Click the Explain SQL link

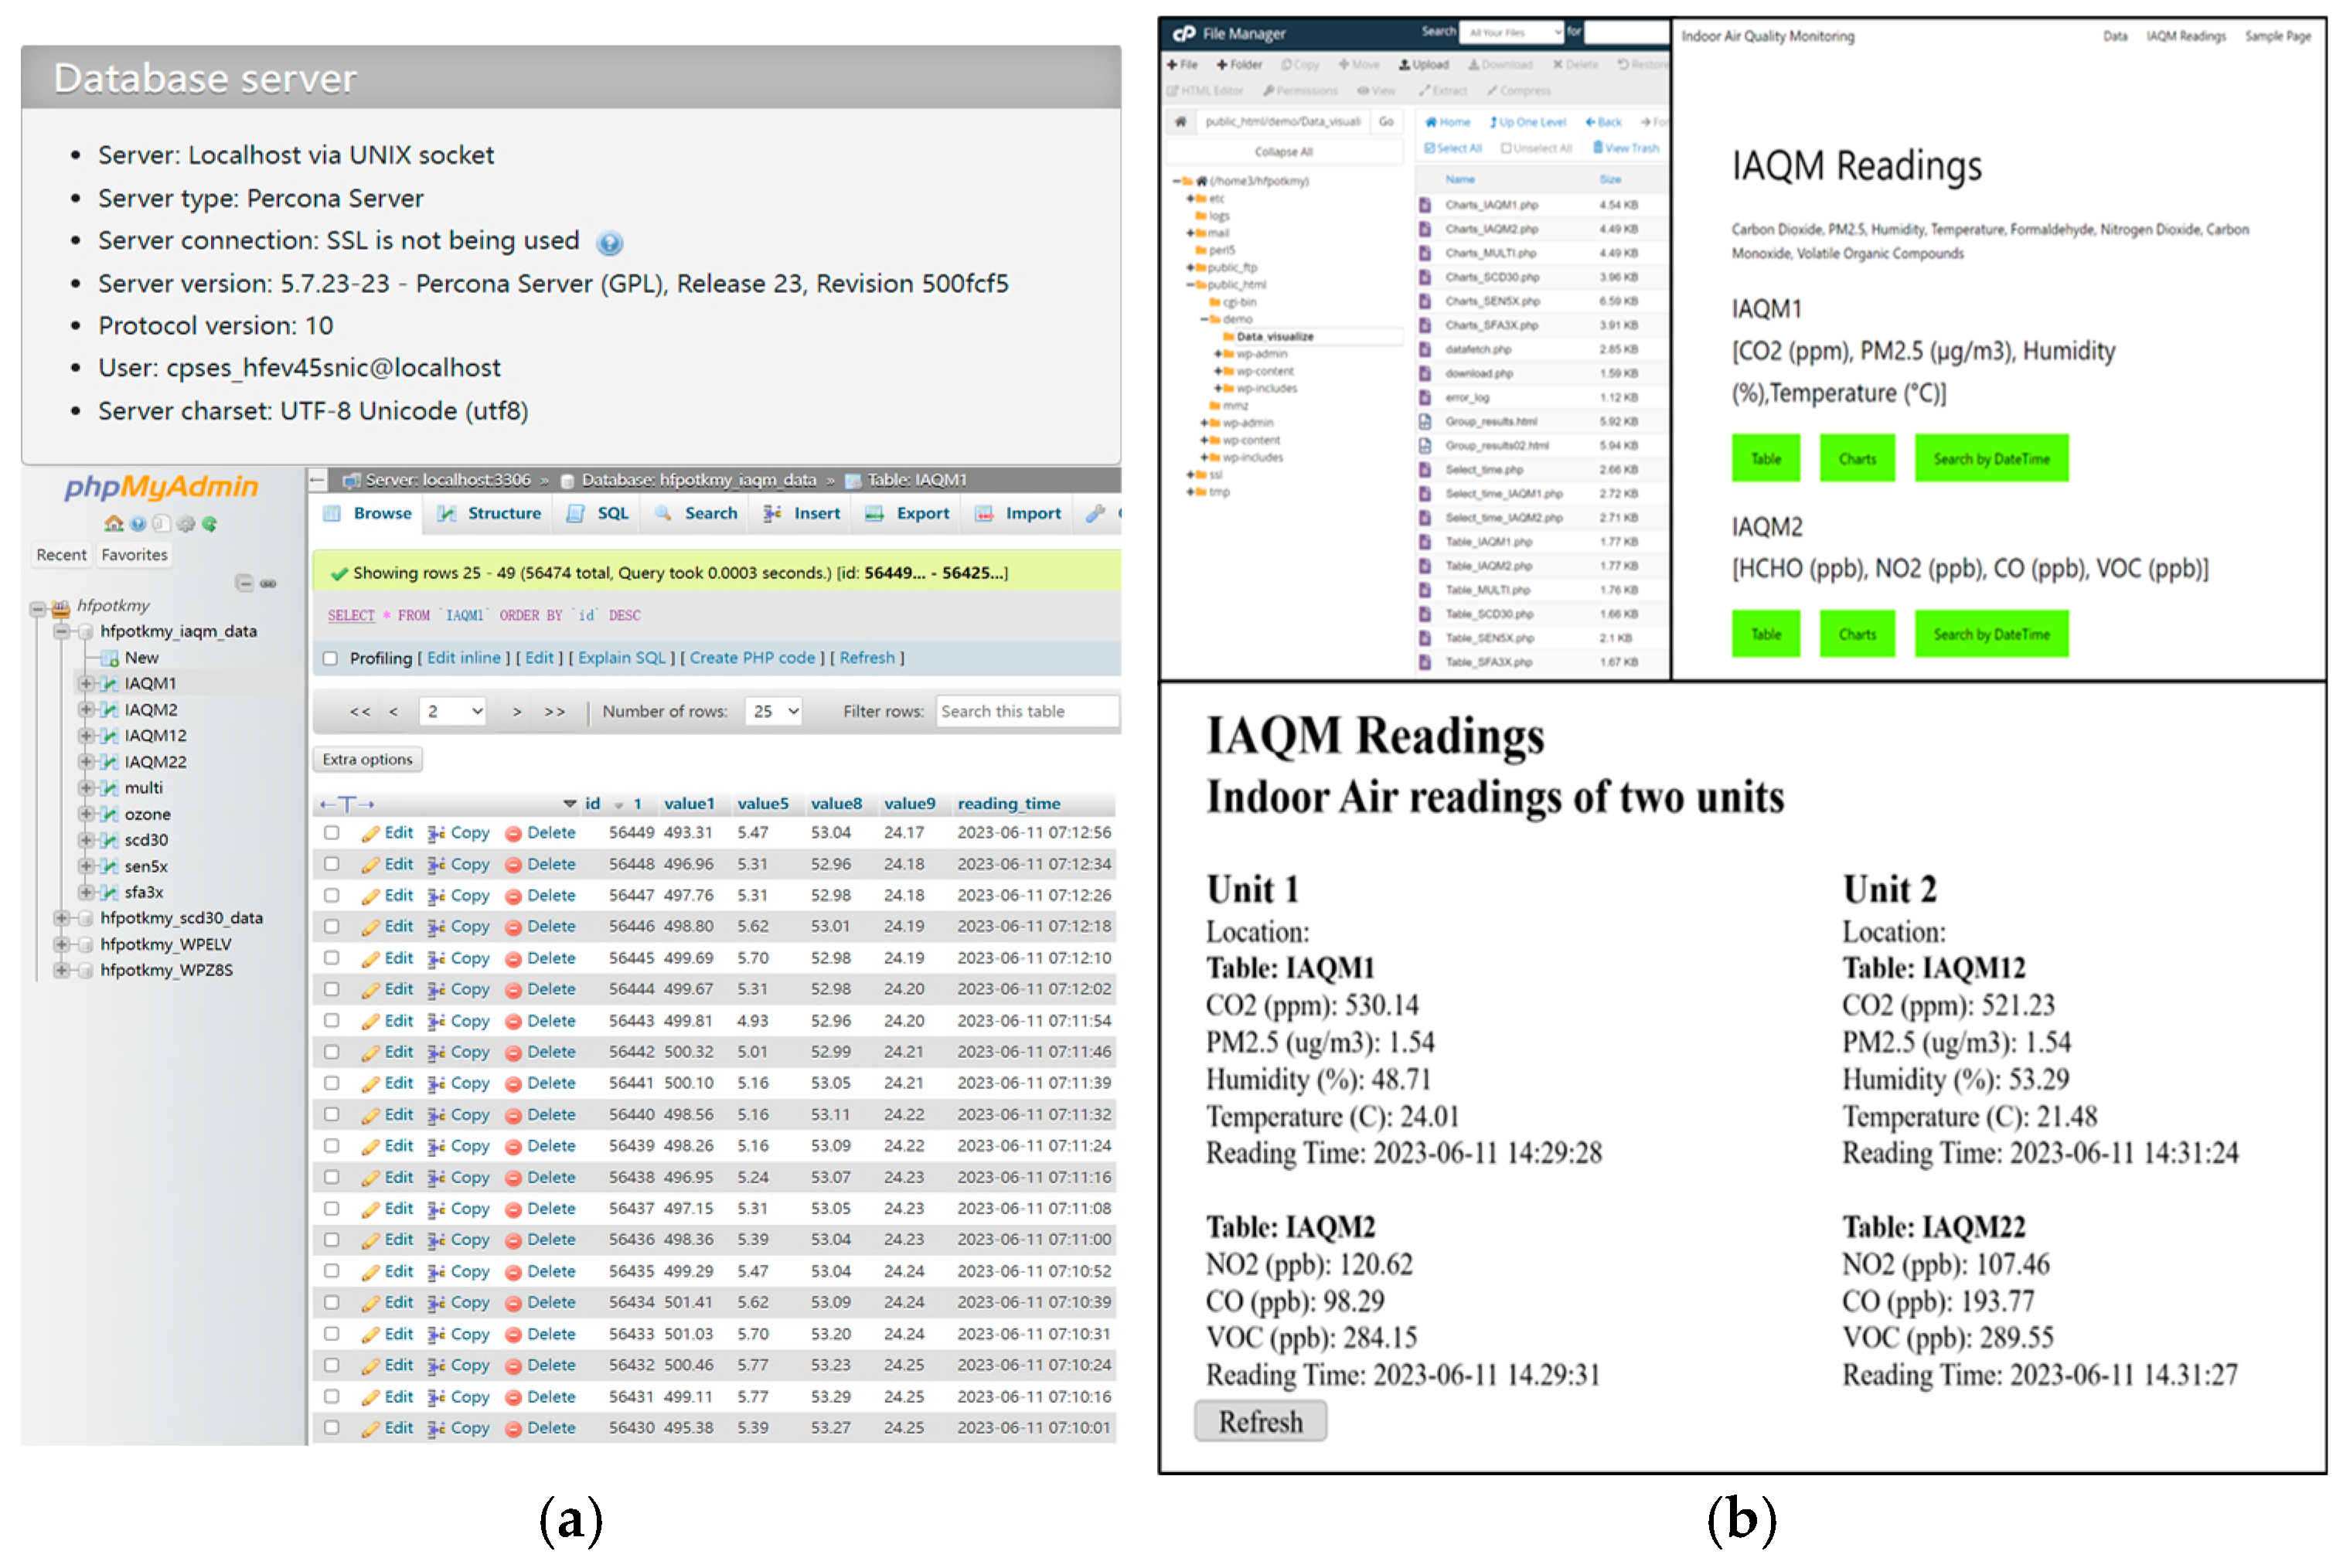(x=622, y=659)
